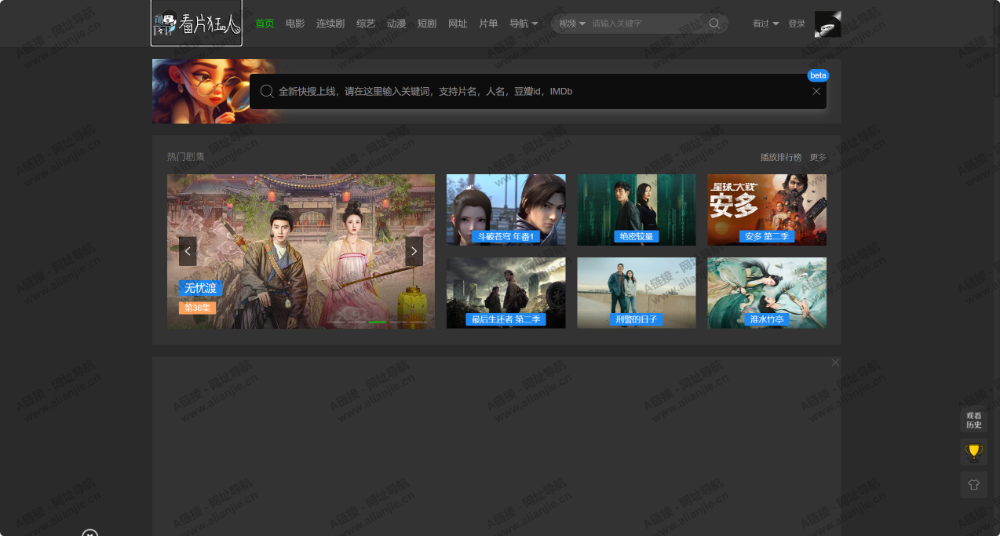Screen dimensions: 1000x536
Task: Select 综艺 in the top navigation
Action: [366, 24]
